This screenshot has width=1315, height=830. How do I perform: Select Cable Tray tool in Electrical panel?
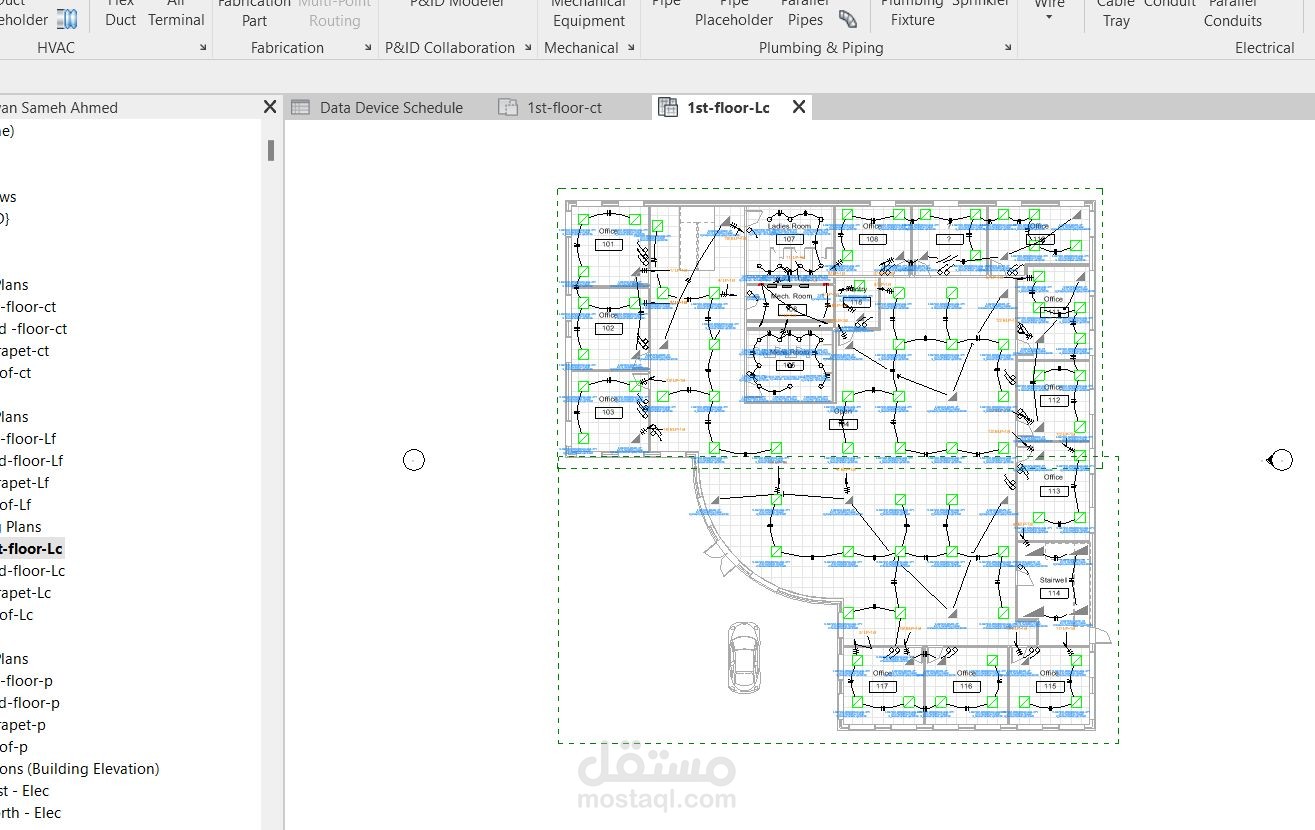(x=1116, y=12)
